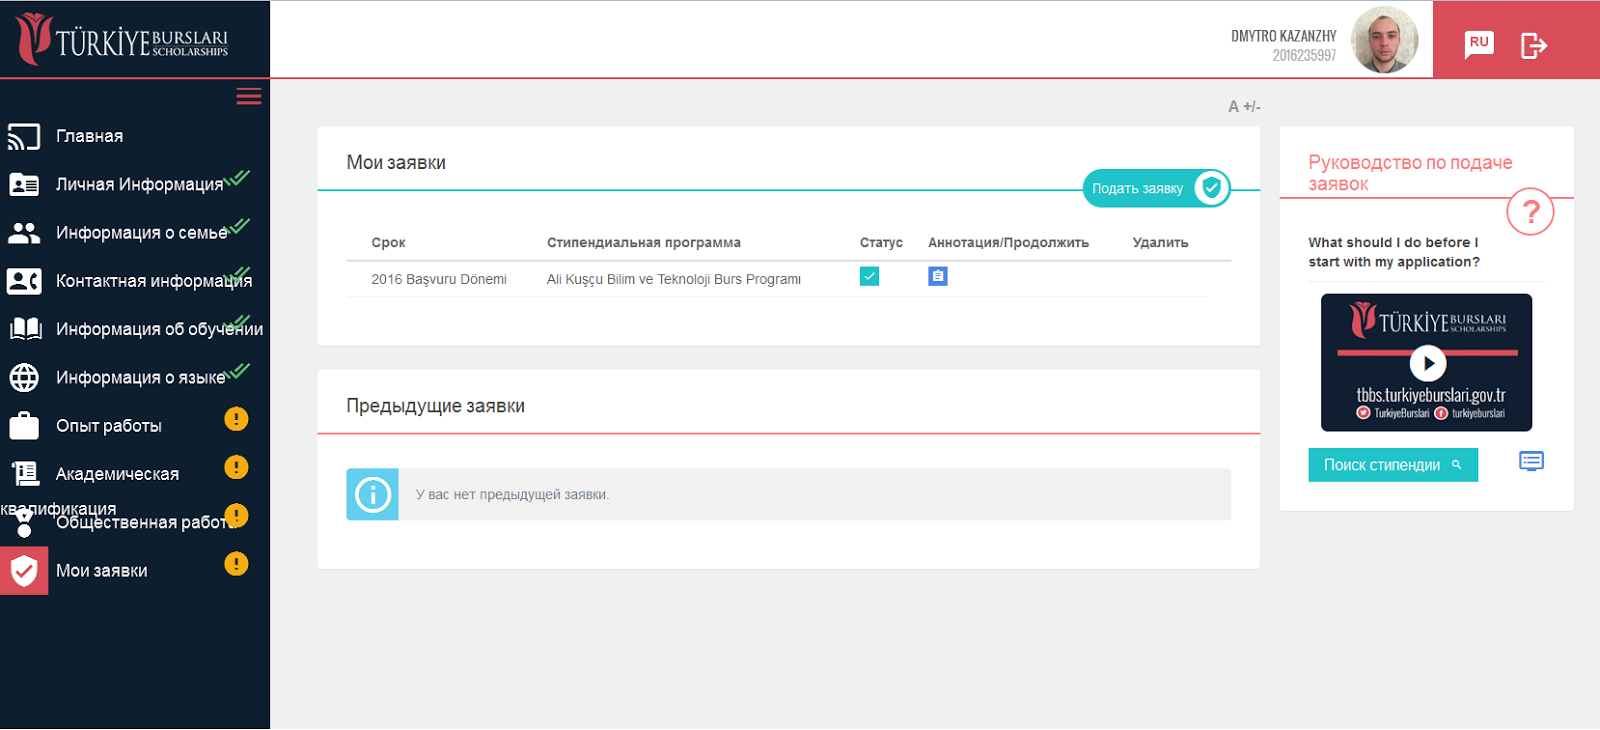Click Руководство по подаче заявок heading

pyautogui.click(x=1410, y=173)
